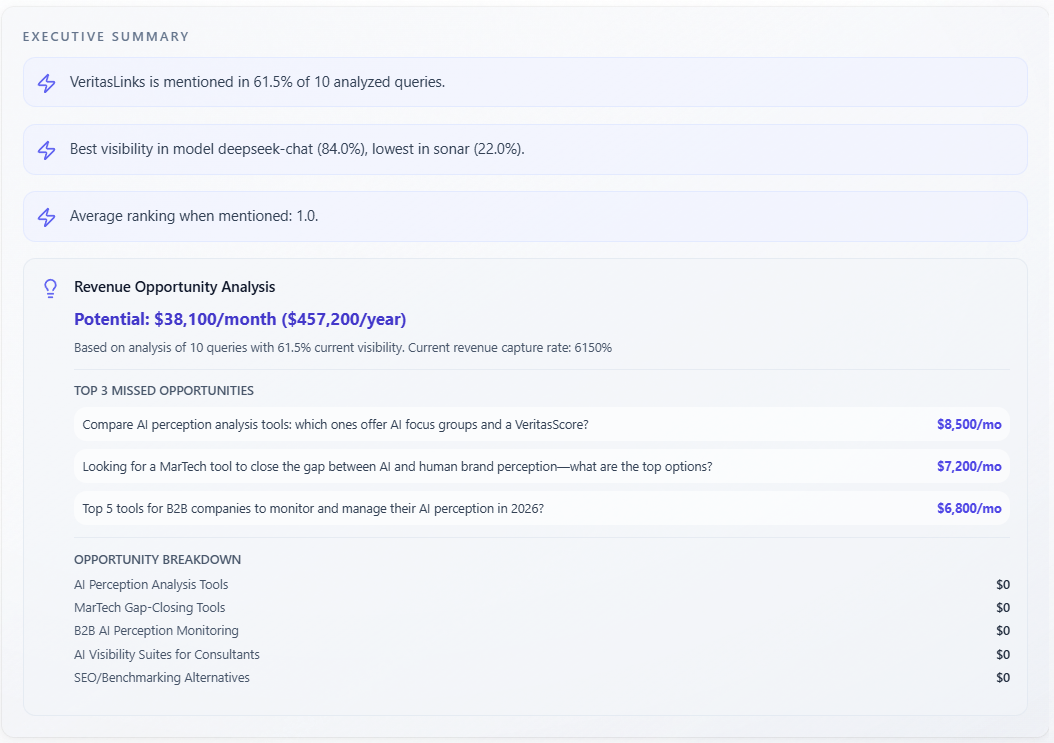Select the deepseek-chat best visibility card
Screen dimensions: 1054x743
pyautogui.click(x=525, y=149)
